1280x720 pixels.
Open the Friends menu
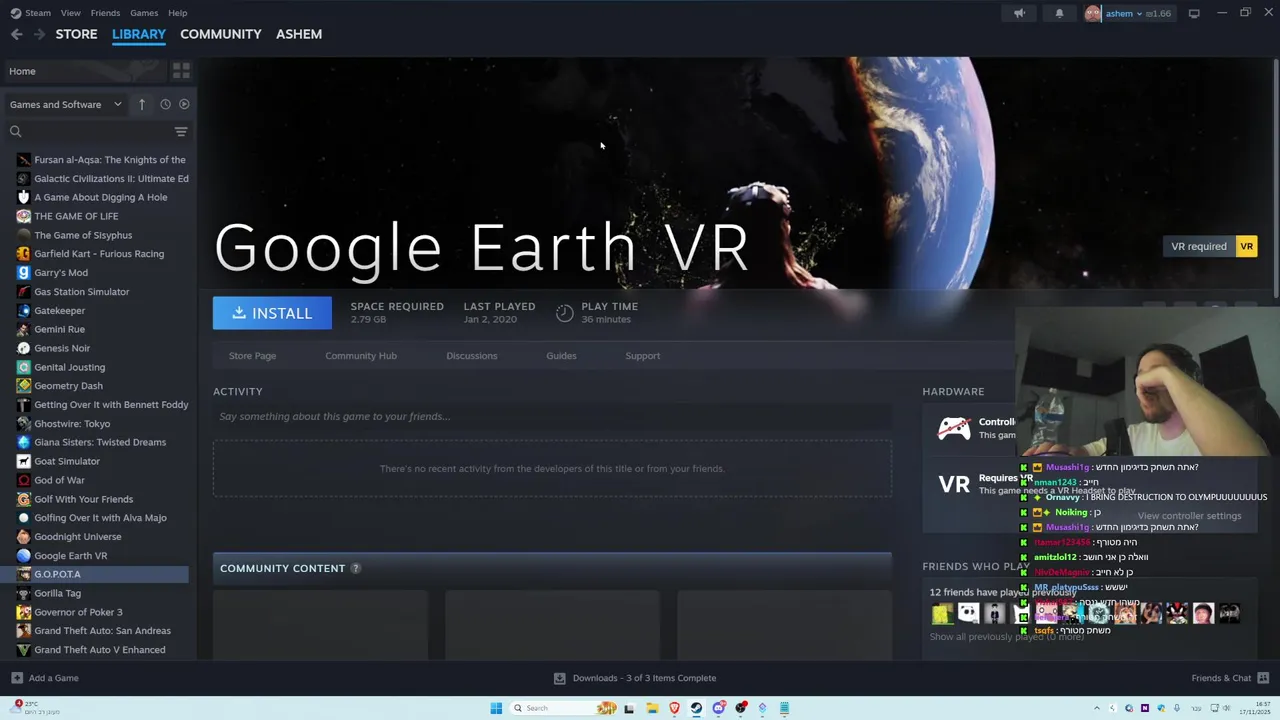pyautogui.click(x=105, y=13)
